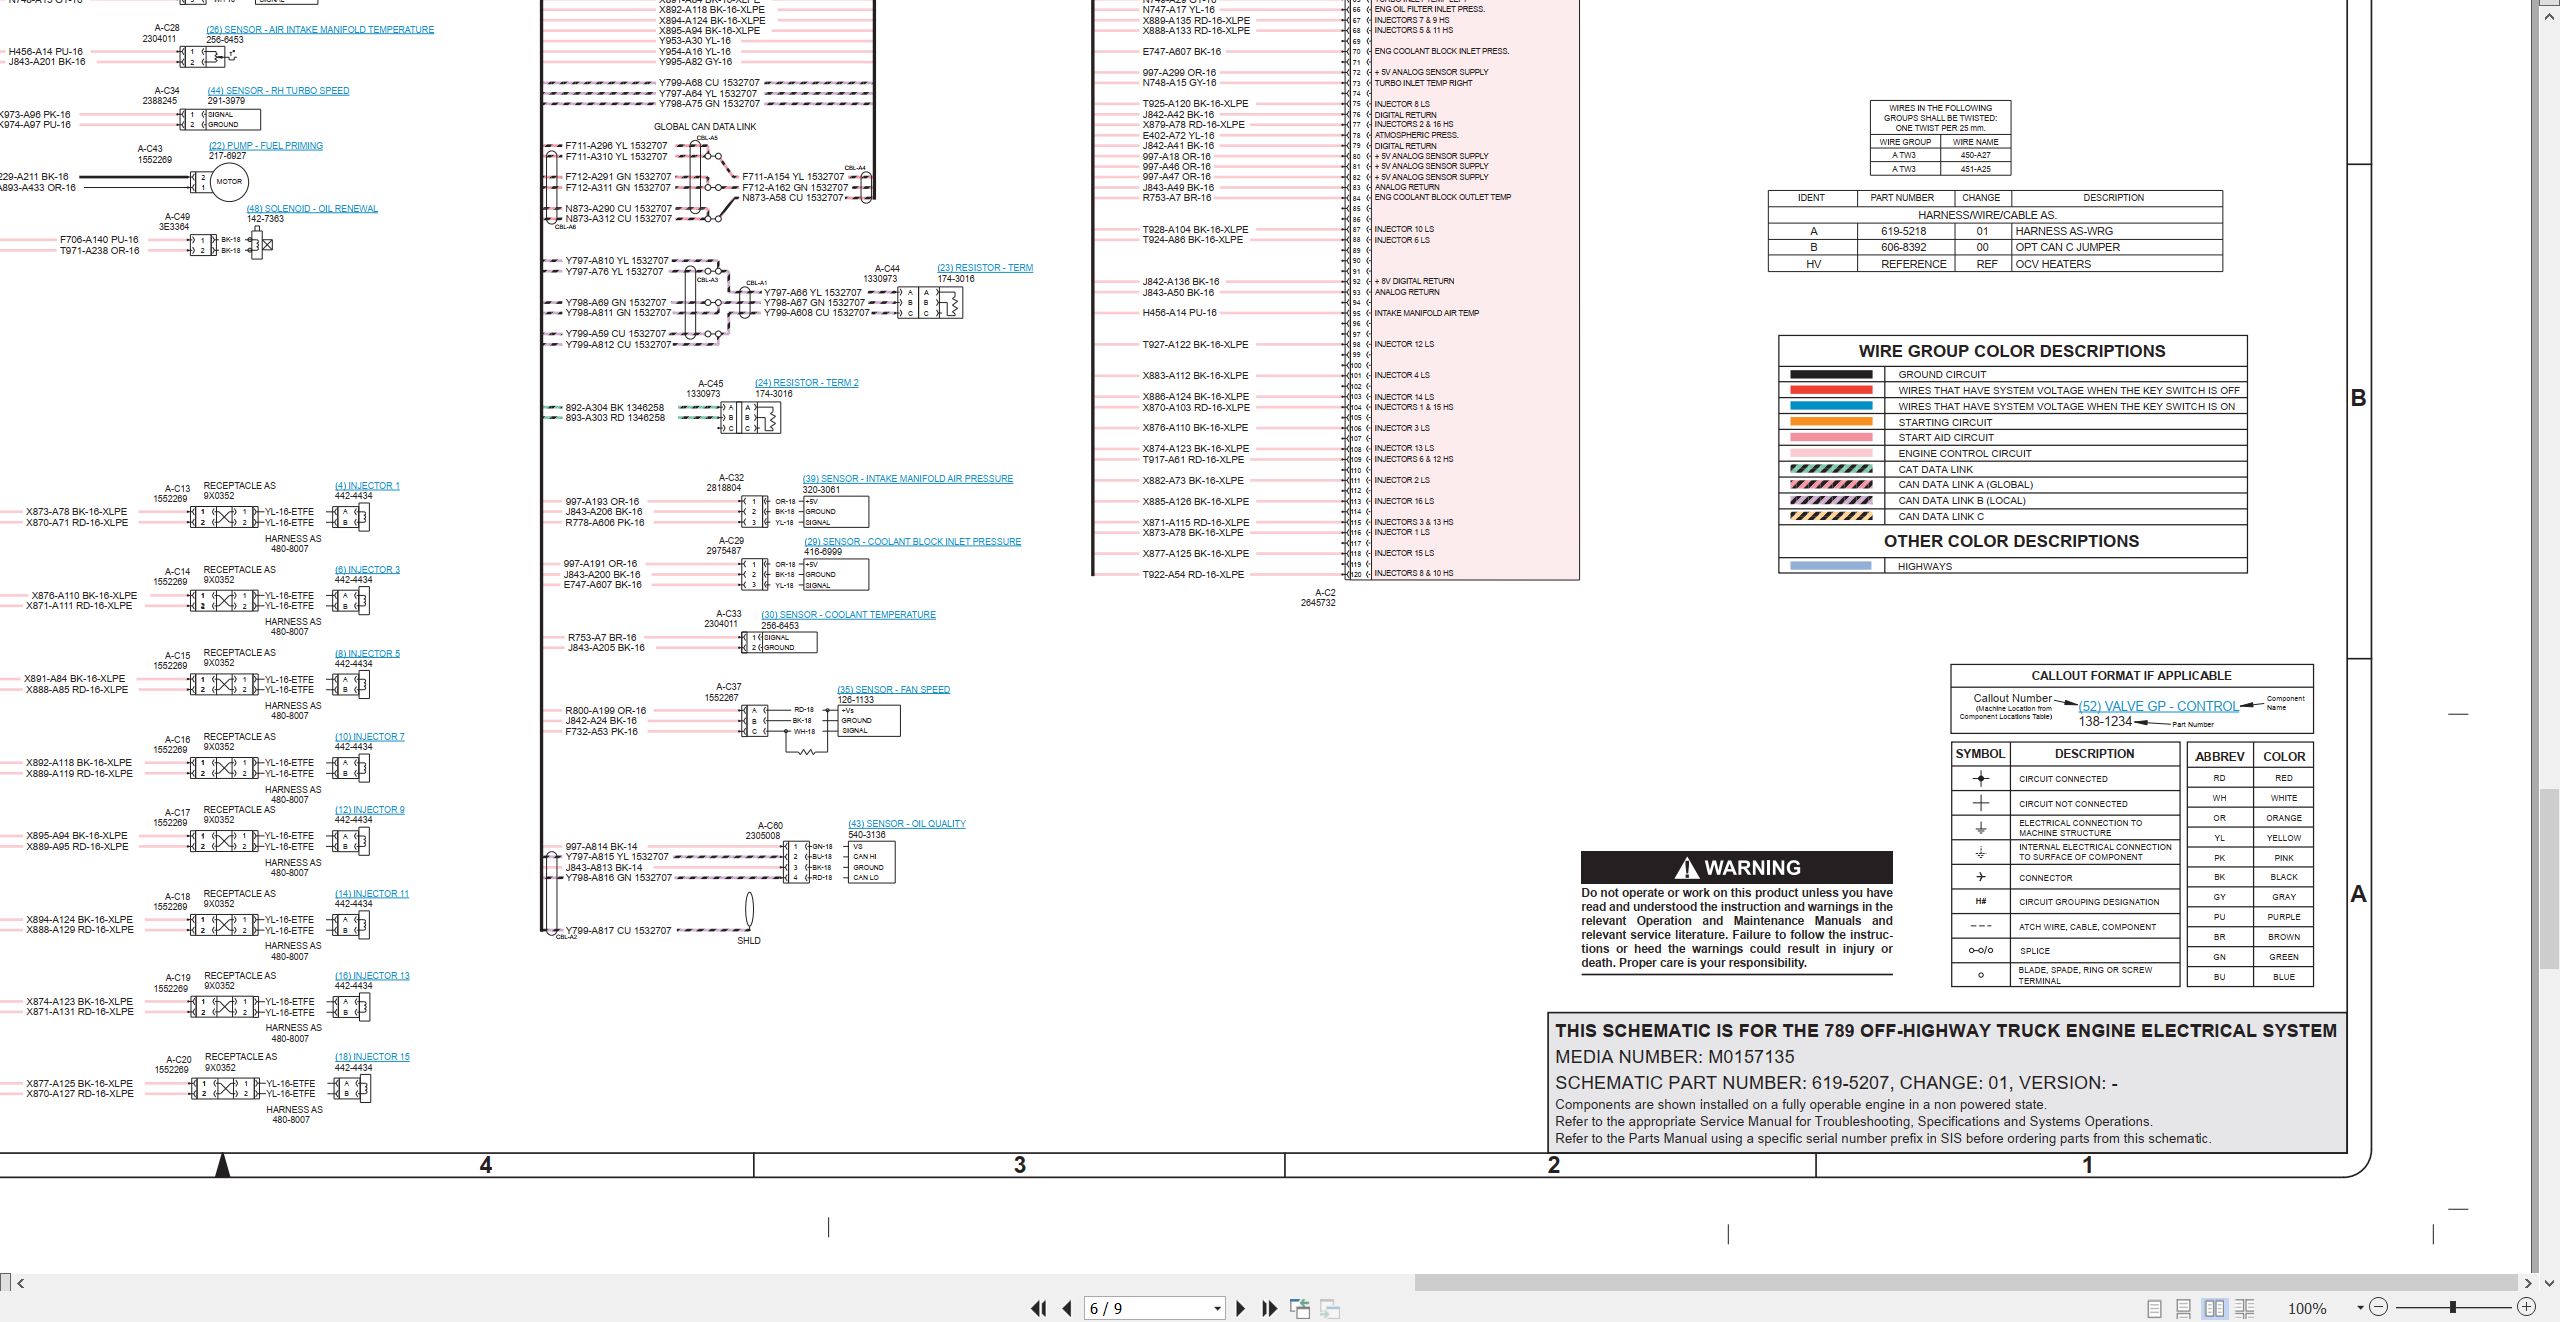Click 'CALLOUT FORMAT IF APPLICABLE' heading

tap(2131, 676)
